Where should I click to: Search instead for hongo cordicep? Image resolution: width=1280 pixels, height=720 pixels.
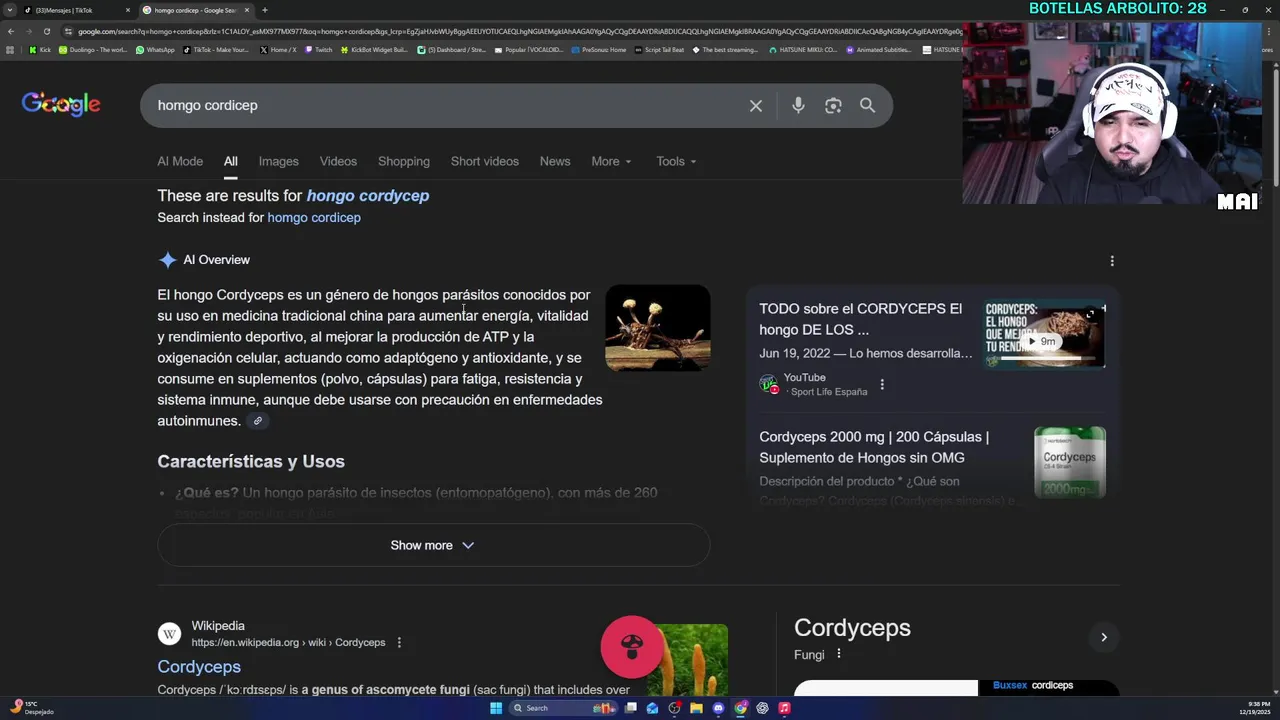point(314,217)
